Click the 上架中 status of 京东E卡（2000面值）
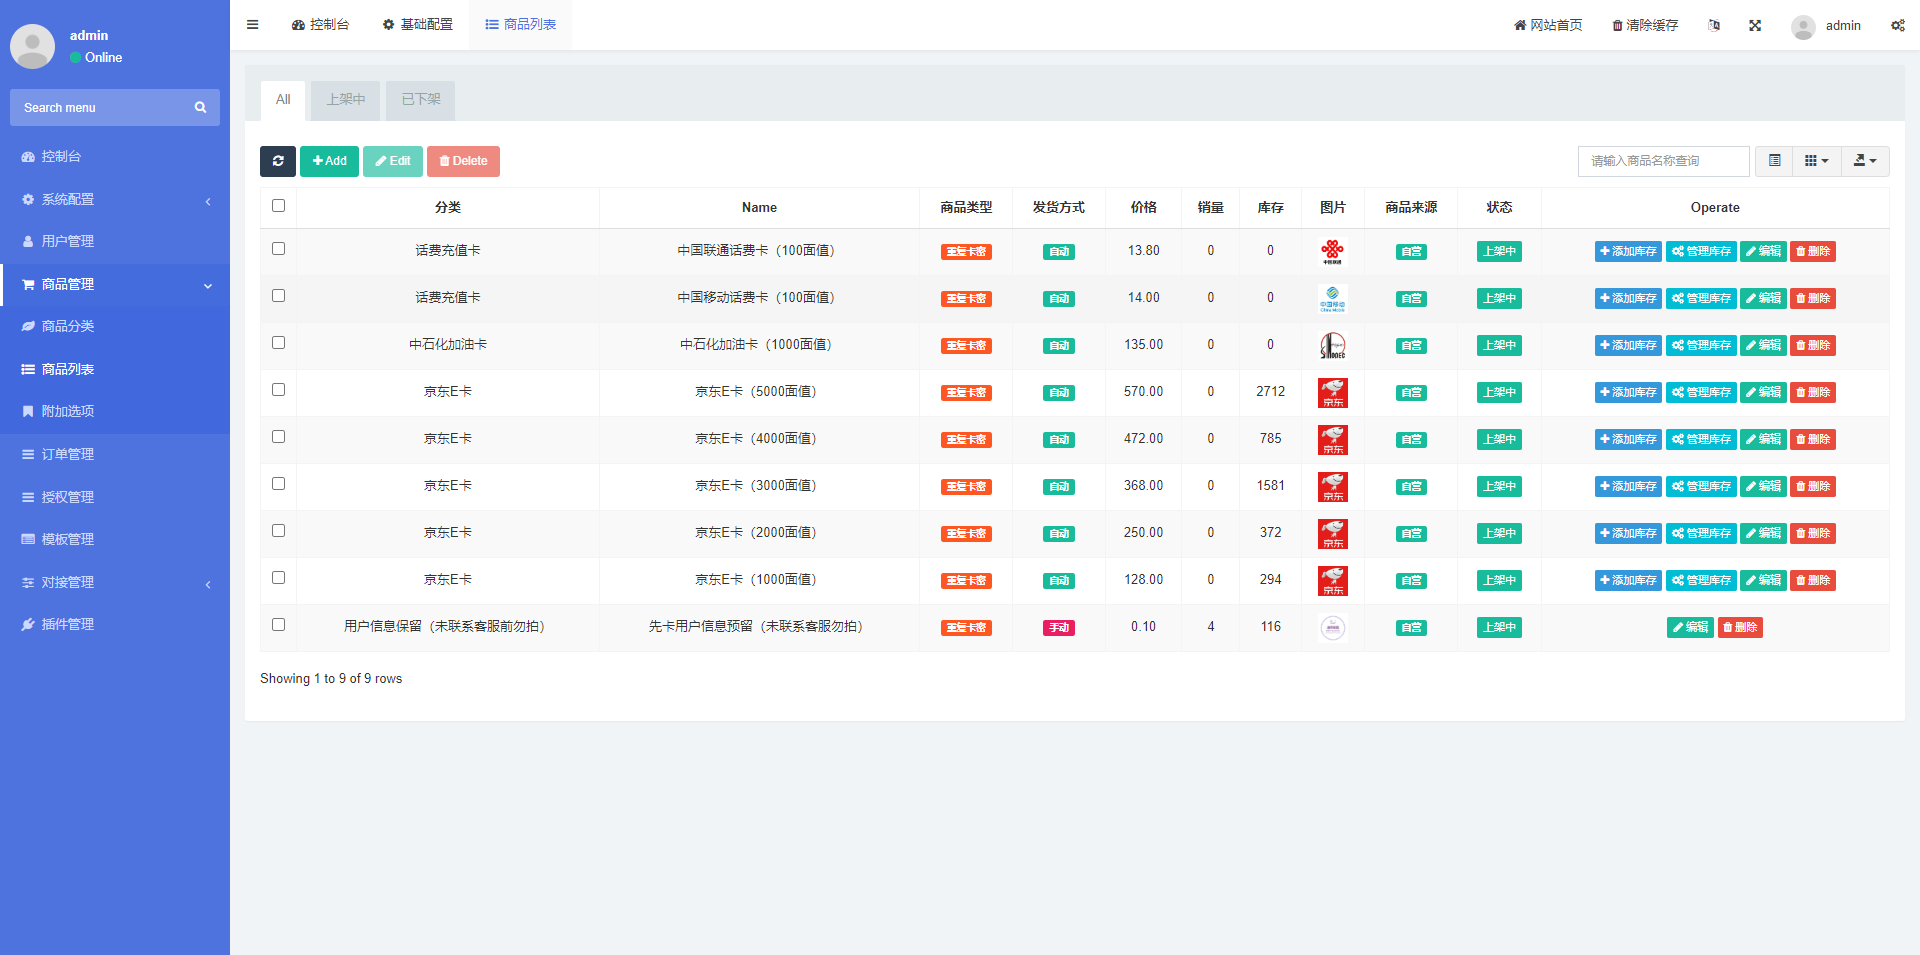1920x955 pixels. click(1499, 533)
